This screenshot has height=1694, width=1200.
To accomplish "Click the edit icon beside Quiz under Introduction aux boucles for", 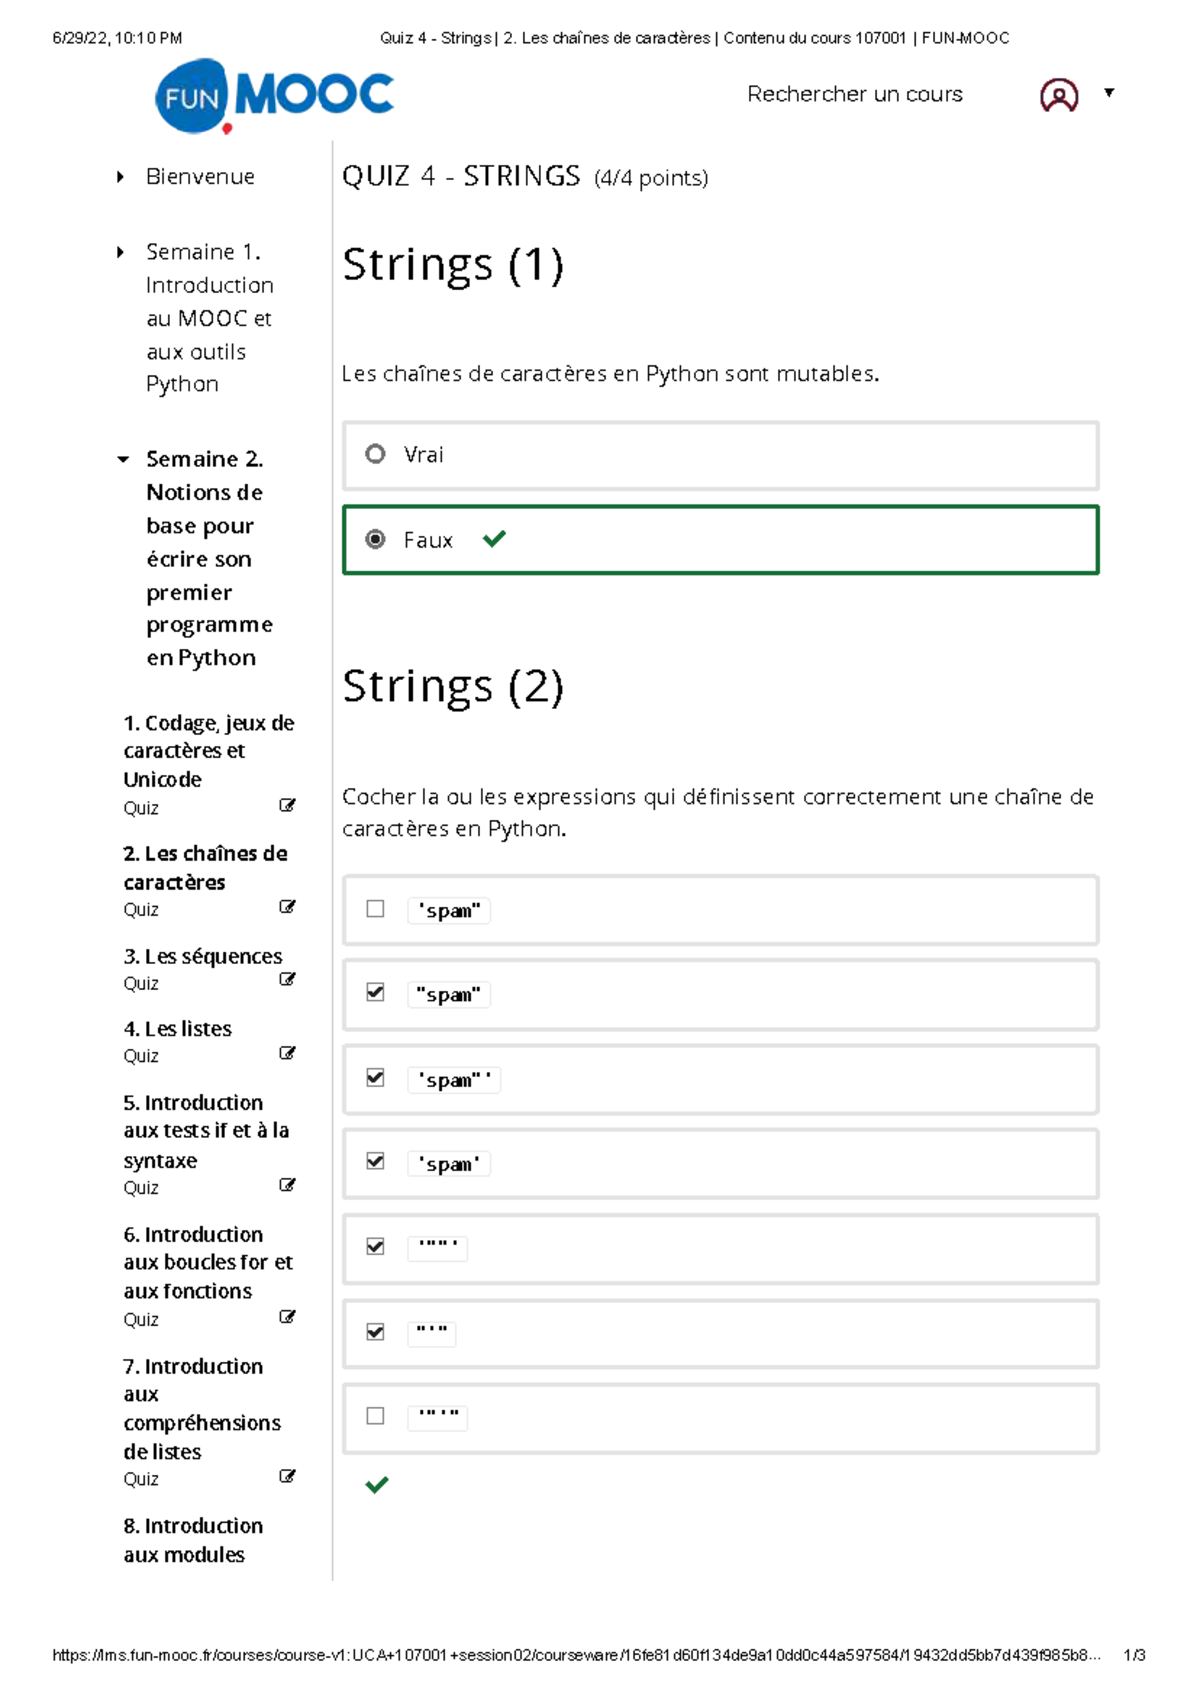I will pos(288,1318).
